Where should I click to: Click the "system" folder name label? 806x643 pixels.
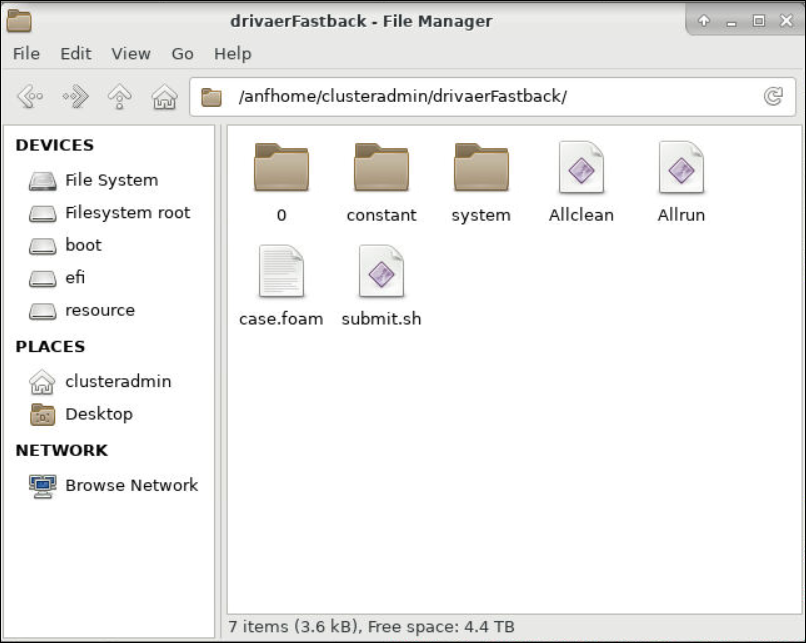click(481, 215)
